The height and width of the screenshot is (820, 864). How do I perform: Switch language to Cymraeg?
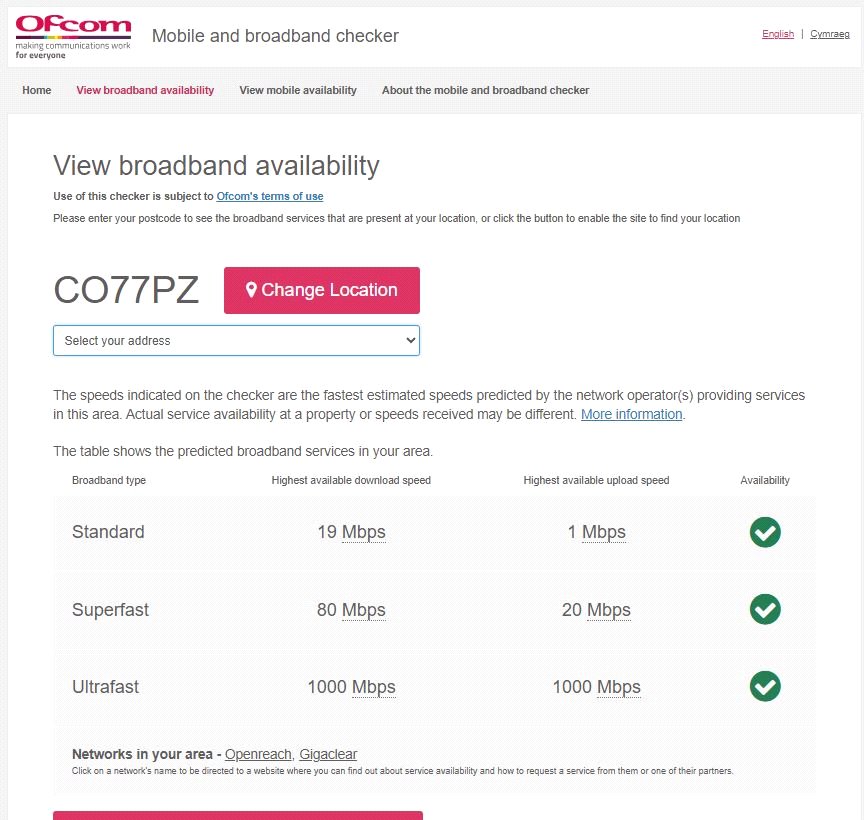pyautogui.click(x=829, y=34)
